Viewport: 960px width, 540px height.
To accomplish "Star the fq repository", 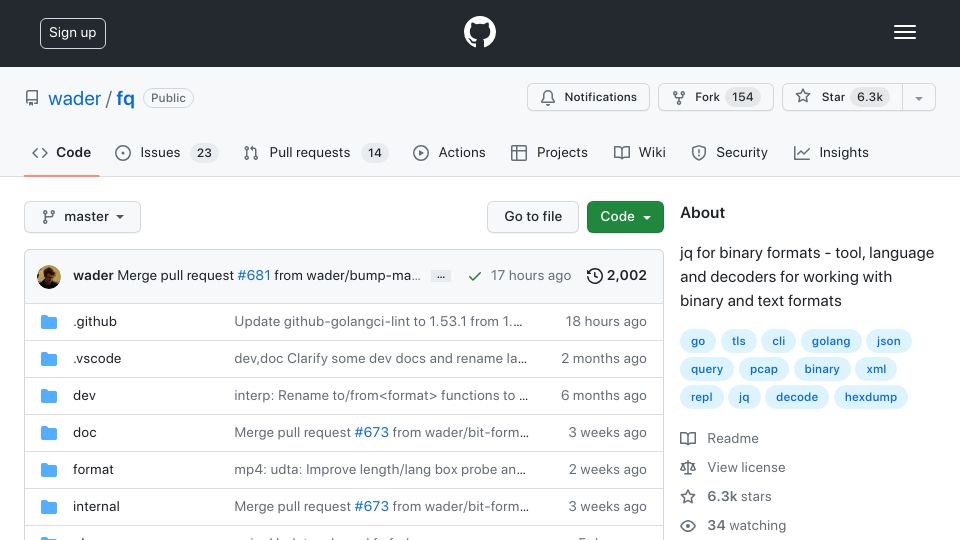I will click(x=842, y=97).
